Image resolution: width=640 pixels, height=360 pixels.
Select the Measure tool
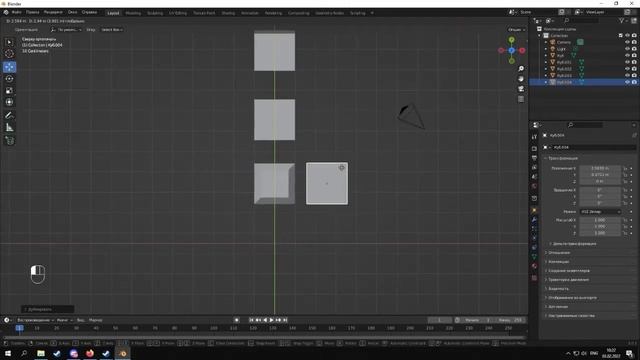click(x=9, y=128)
